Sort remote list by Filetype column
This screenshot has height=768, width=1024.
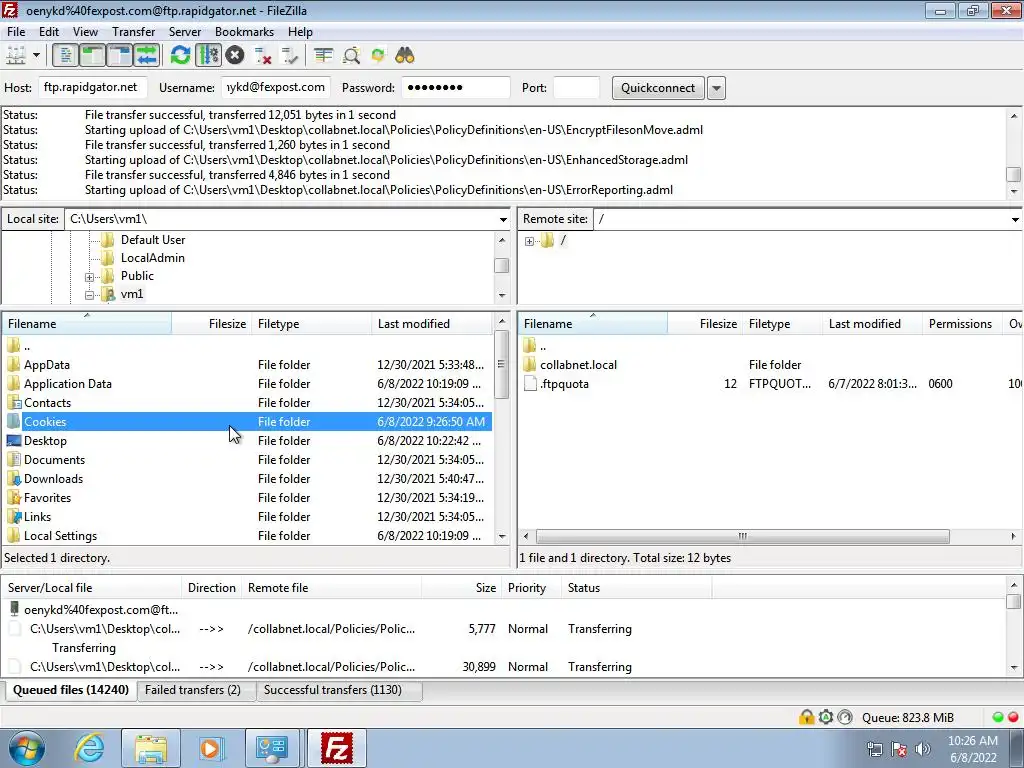point(782,324)
